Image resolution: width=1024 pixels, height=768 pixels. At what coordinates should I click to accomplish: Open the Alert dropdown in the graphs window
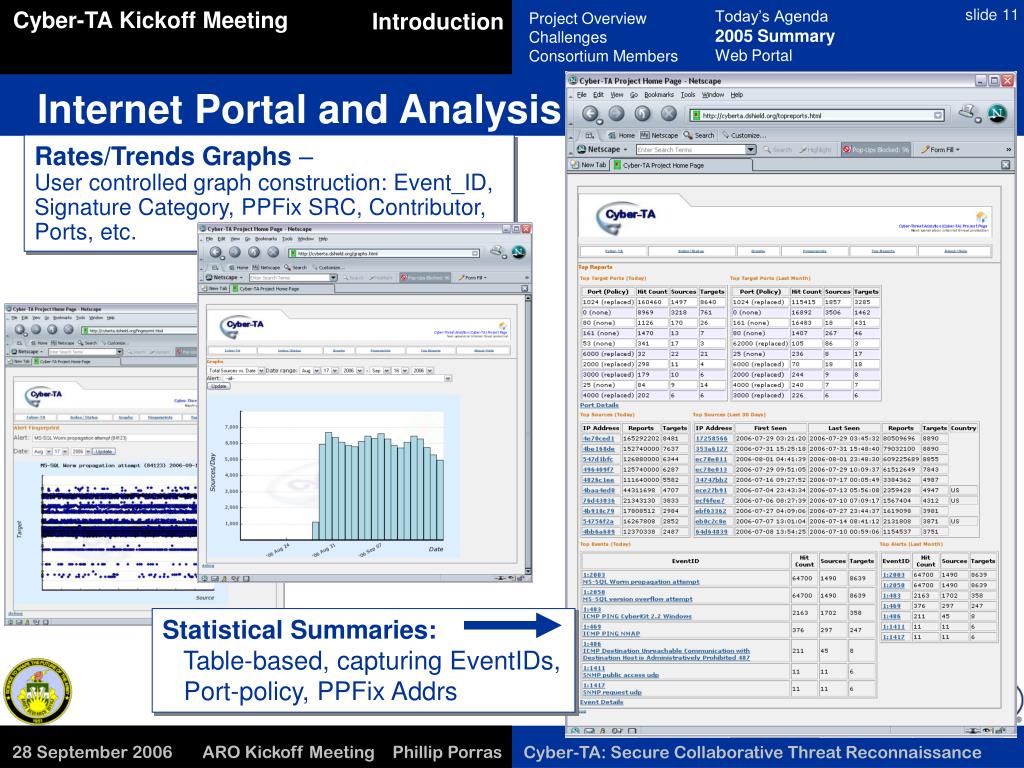pos(337,378)
